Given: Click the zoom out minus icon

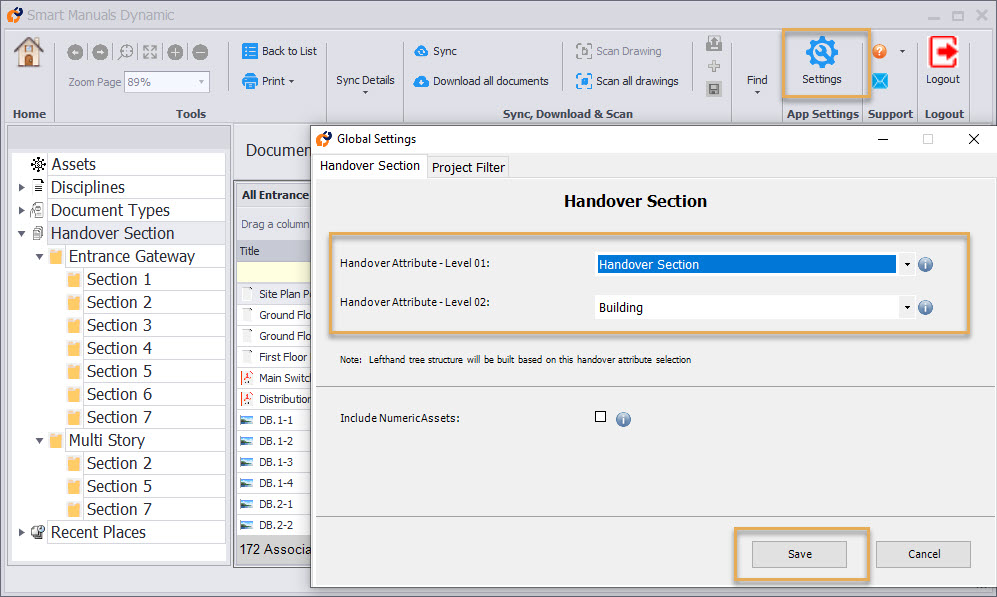Looking at the screenshot, I should coord(200,52).
